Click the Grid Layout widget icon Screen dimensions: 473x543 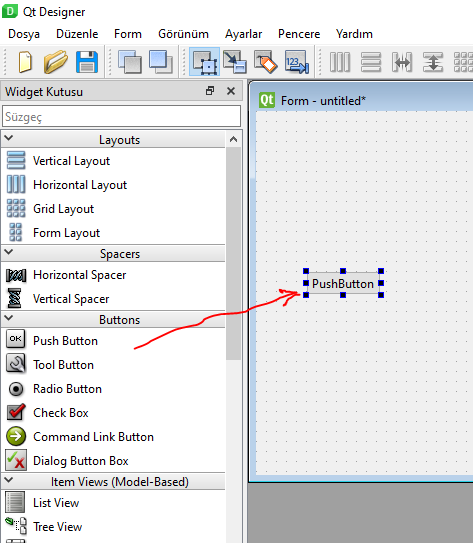16,208
